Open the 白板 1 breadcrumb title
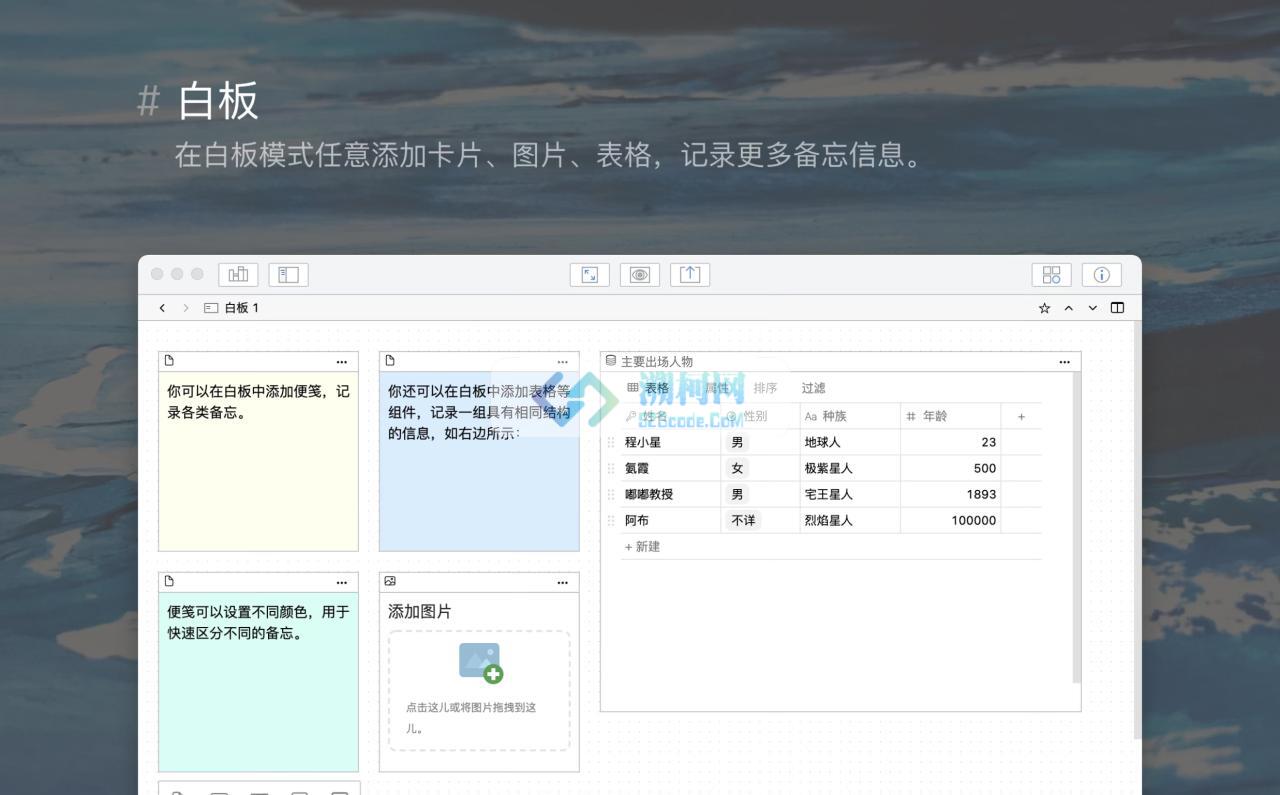The height and width of the screenshot is (795, 1280). pos(241,308)
